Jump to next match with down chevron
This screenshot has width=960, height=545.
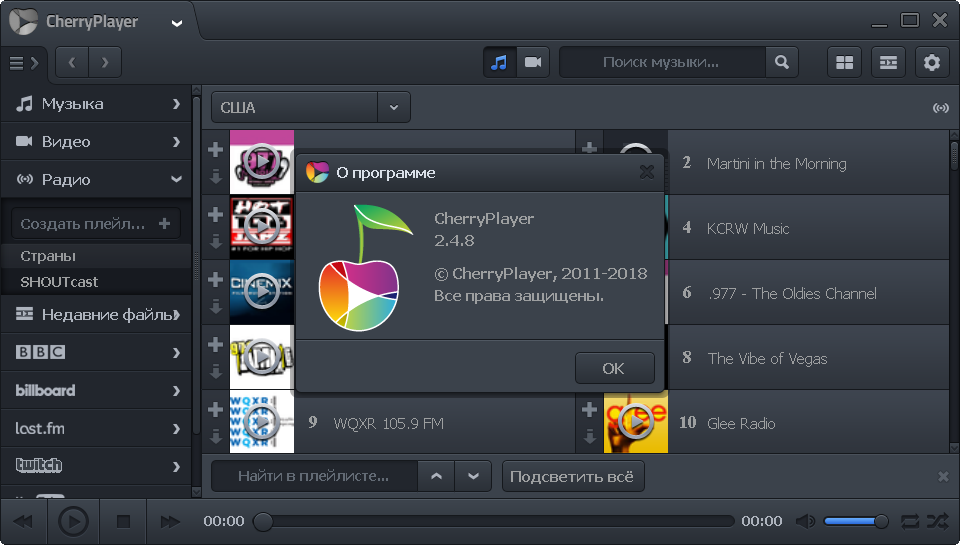473,476
